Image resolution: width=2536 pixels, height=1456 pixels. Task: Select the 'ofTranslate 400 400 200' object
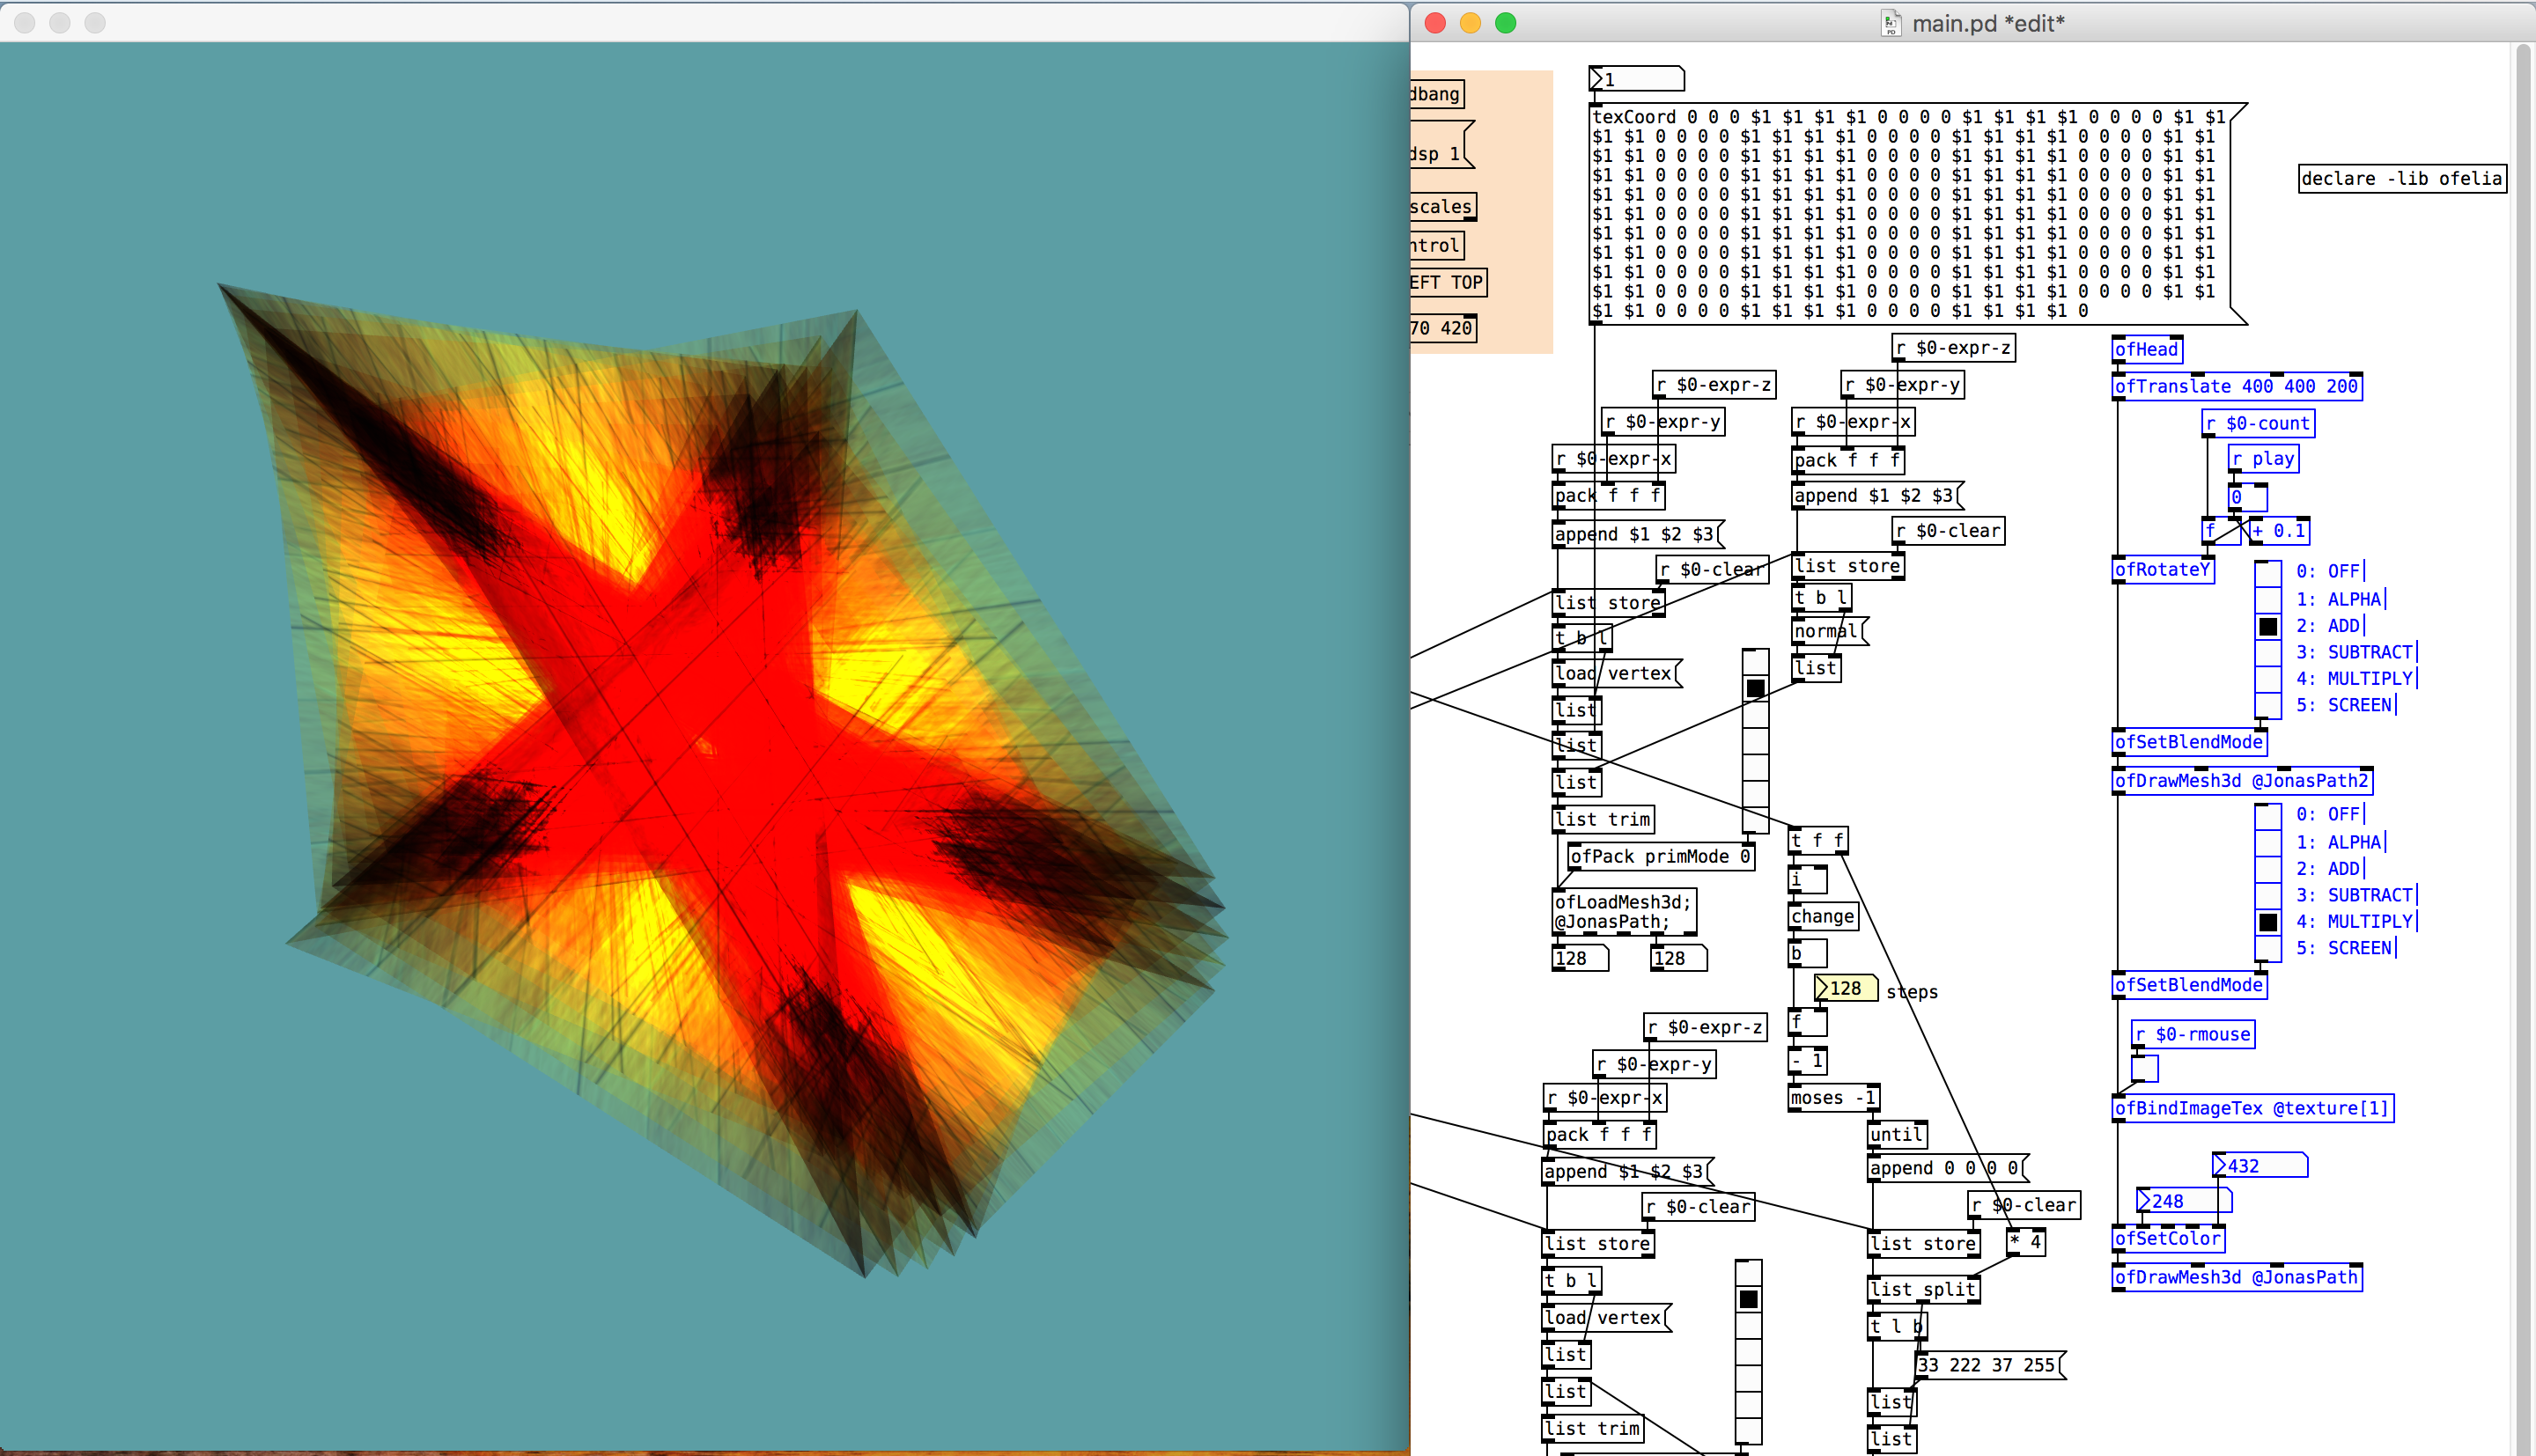pos(2237,387)
